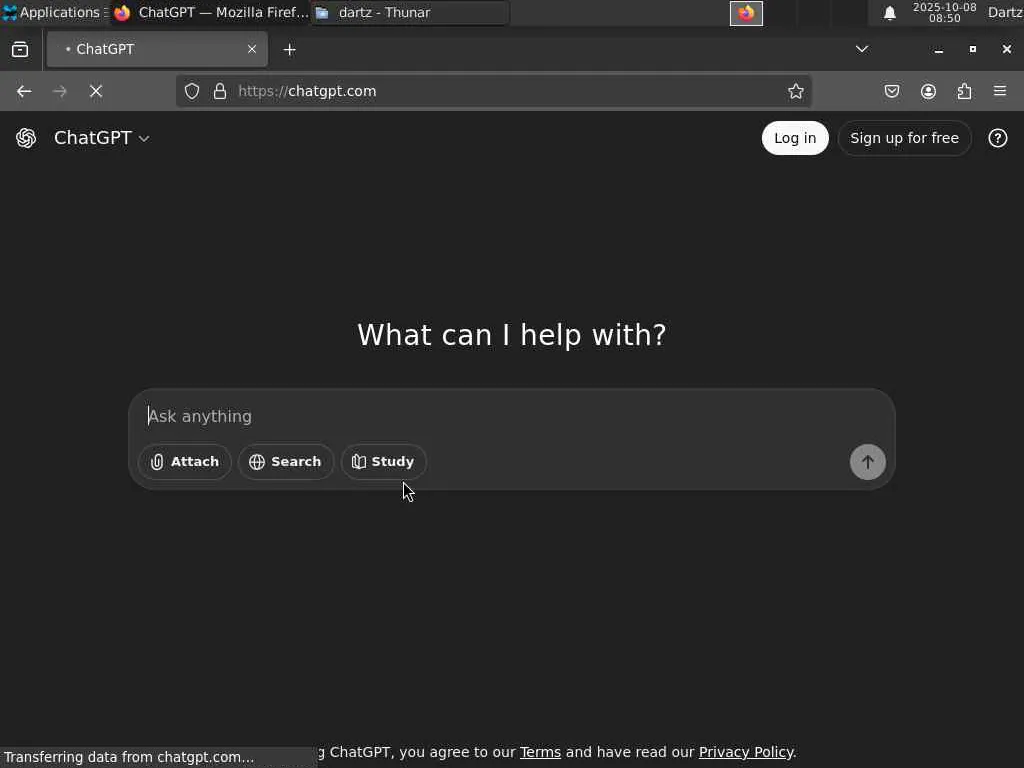Open the help question mark icon
The height and width of the screenshot is (768, 1024).
(997, 138)
